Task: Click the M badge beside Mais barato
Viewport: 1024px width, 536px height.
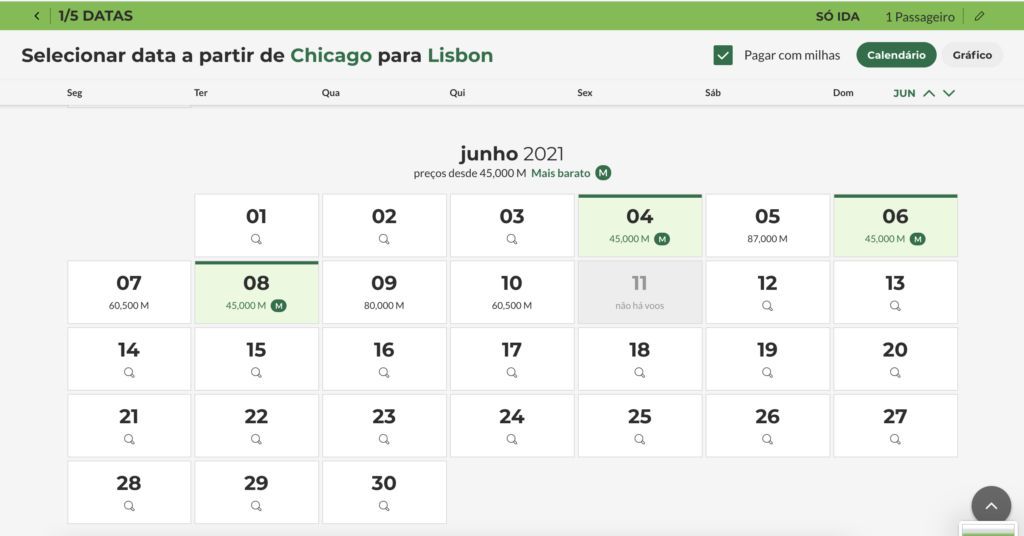Action: [603, 173]
